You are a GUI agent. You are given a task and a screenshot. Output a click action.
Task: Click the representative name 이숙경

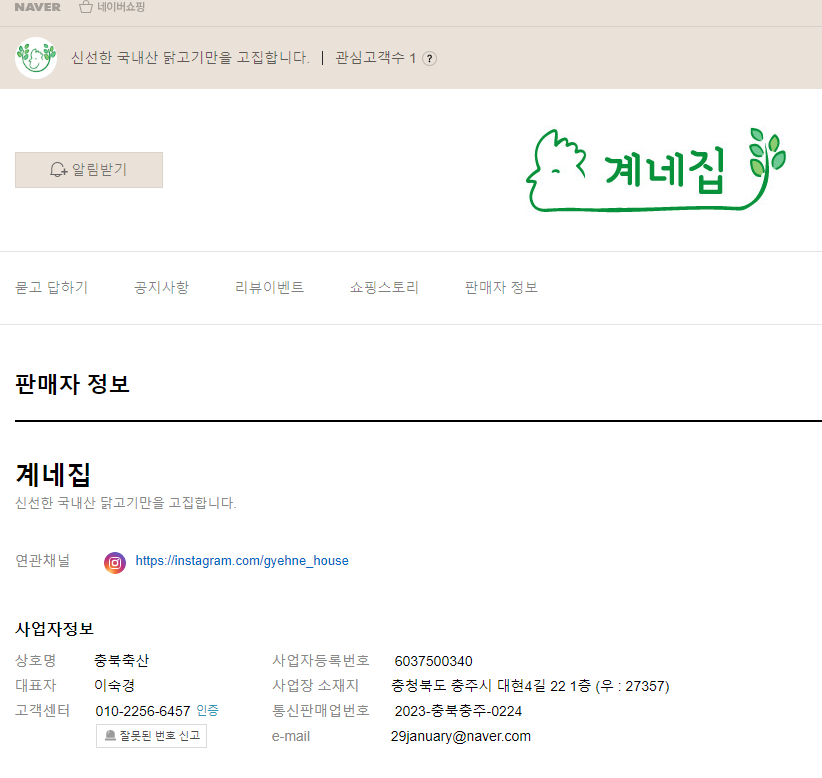point(114,685)
